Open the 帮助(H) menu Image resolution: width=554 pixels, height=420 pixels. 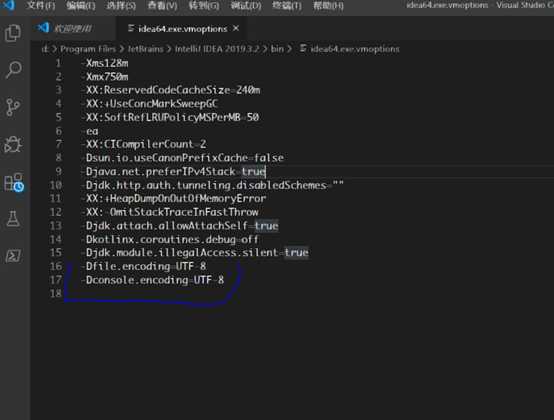coord(329,6)
